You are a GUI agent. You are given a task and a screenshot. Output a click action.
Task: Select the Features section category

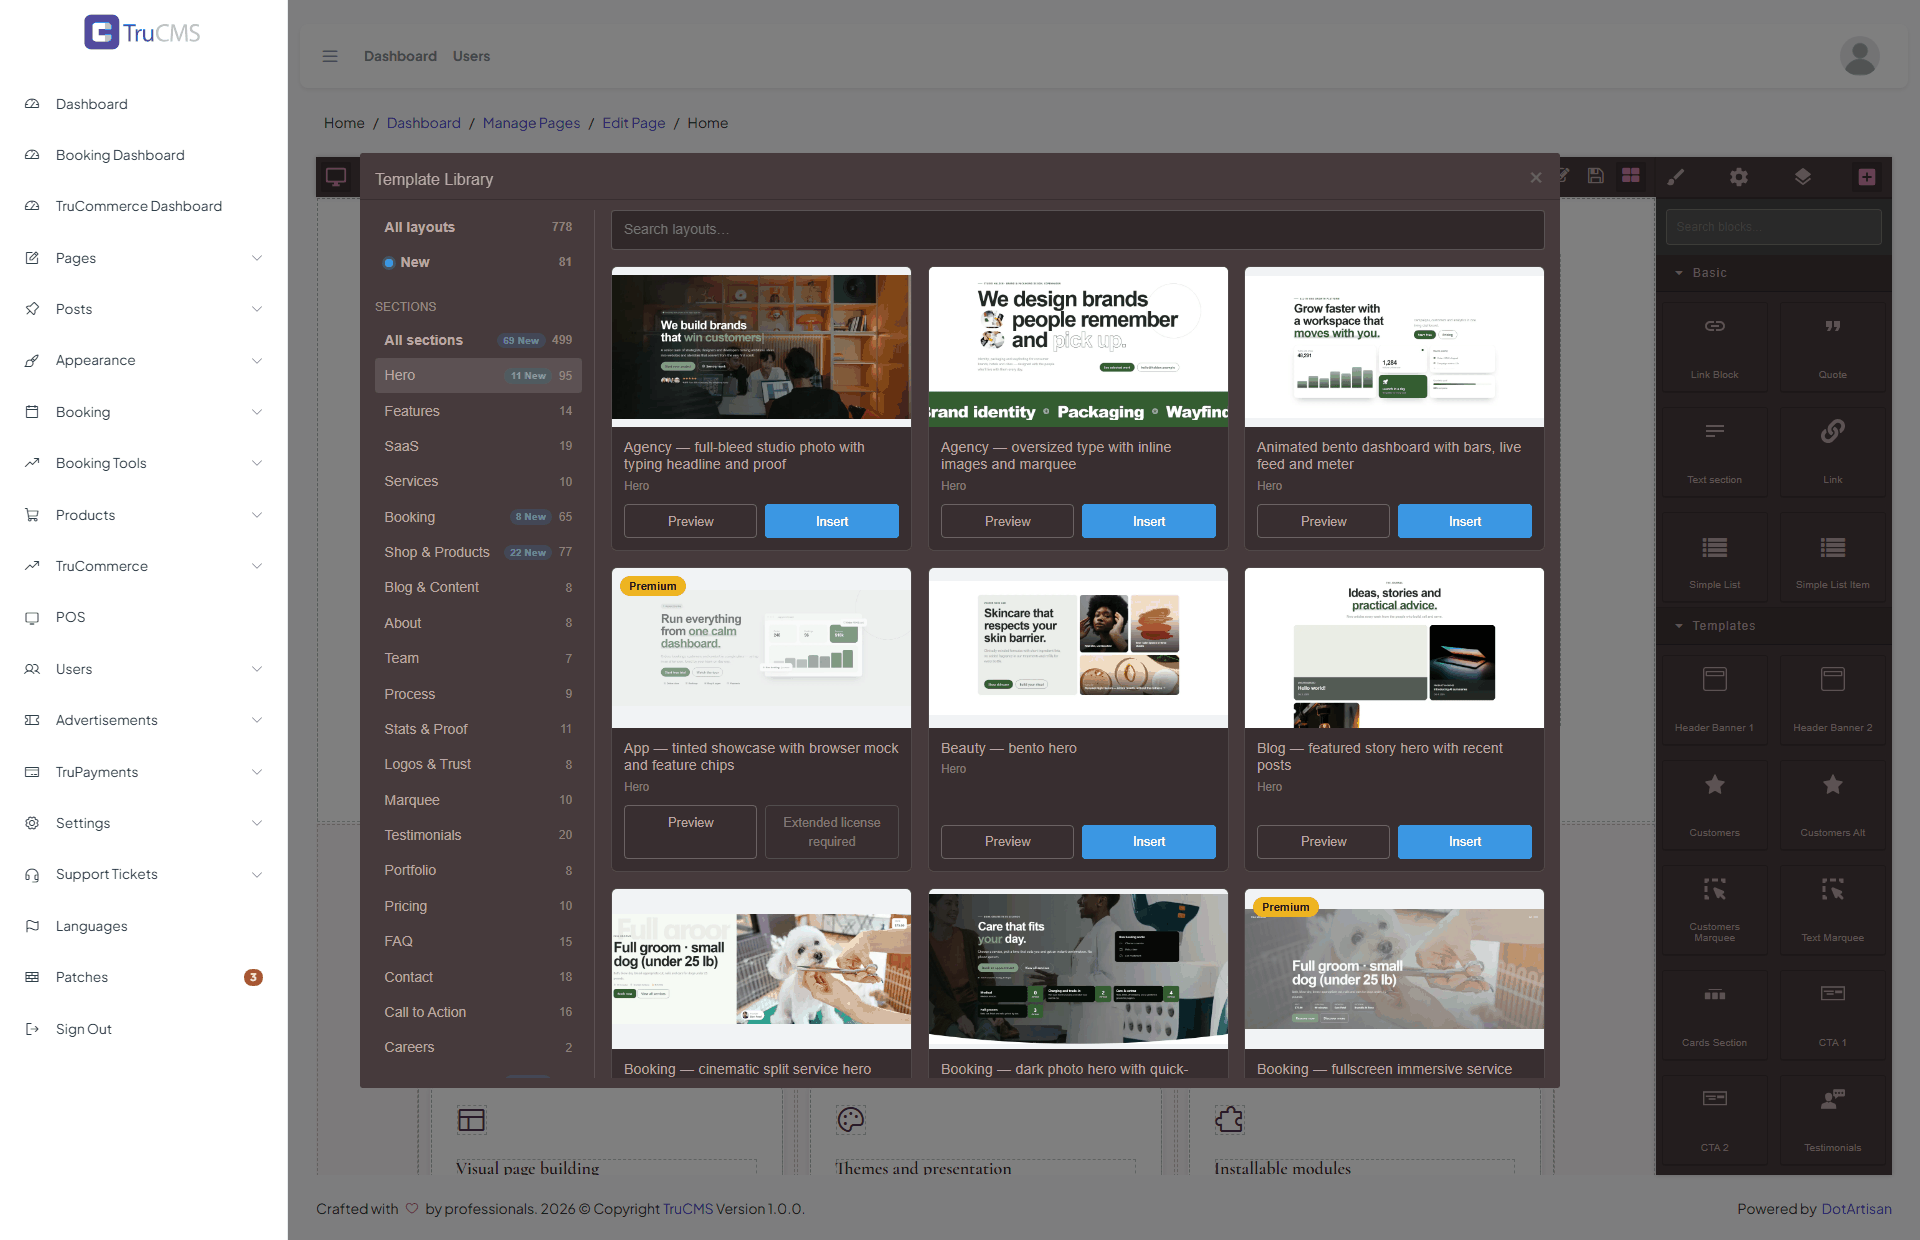tap(478, 411)
